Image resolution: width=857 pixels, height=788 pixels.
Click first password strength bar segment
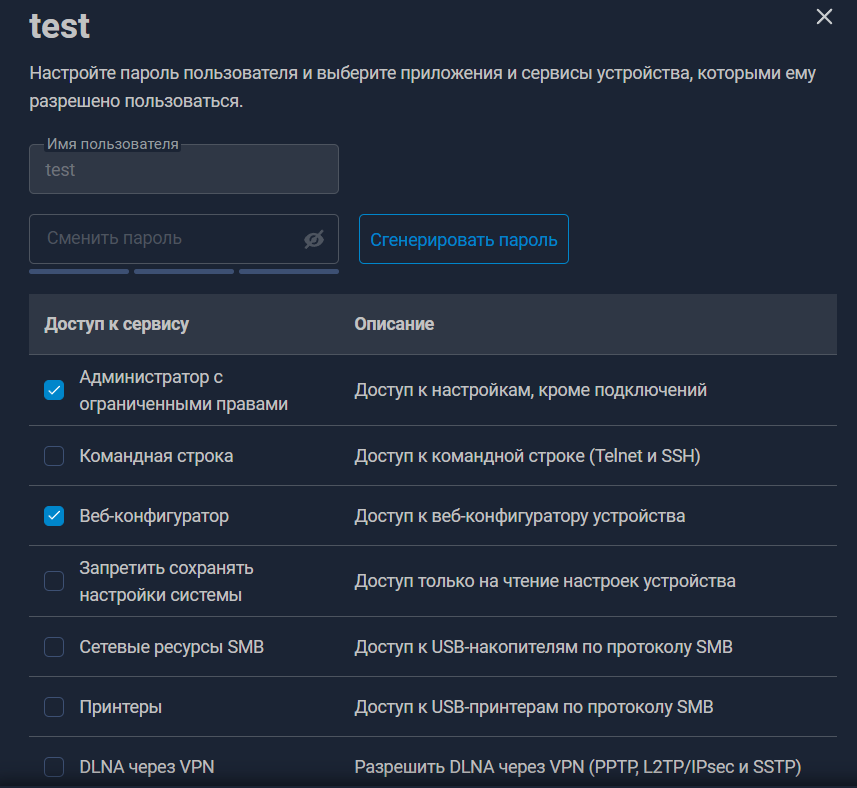tap(79, 271)
